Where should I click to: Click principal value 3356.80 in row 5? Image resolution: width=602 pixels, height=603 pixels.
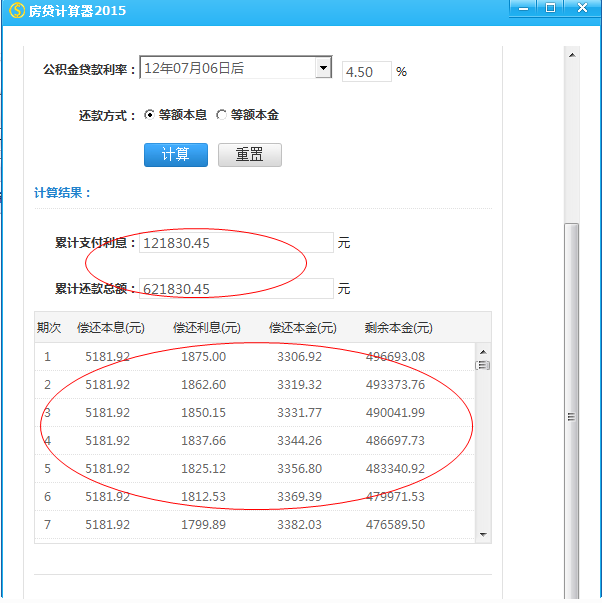[299, 468]
